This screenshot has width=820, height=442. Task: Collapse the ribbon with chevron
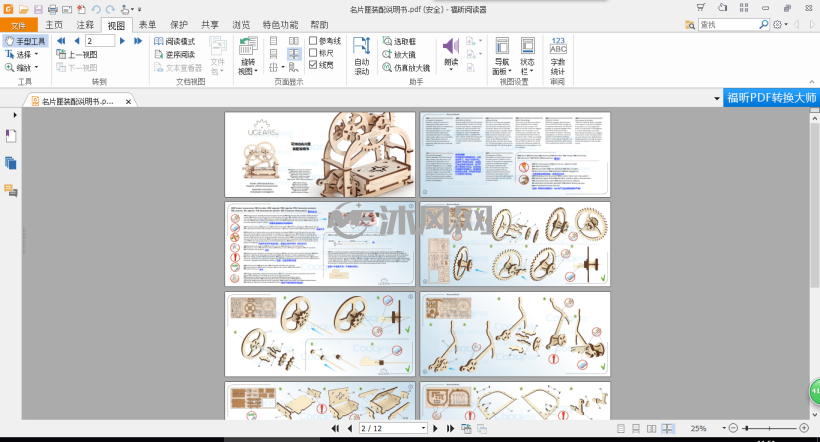tap(812, 82)
